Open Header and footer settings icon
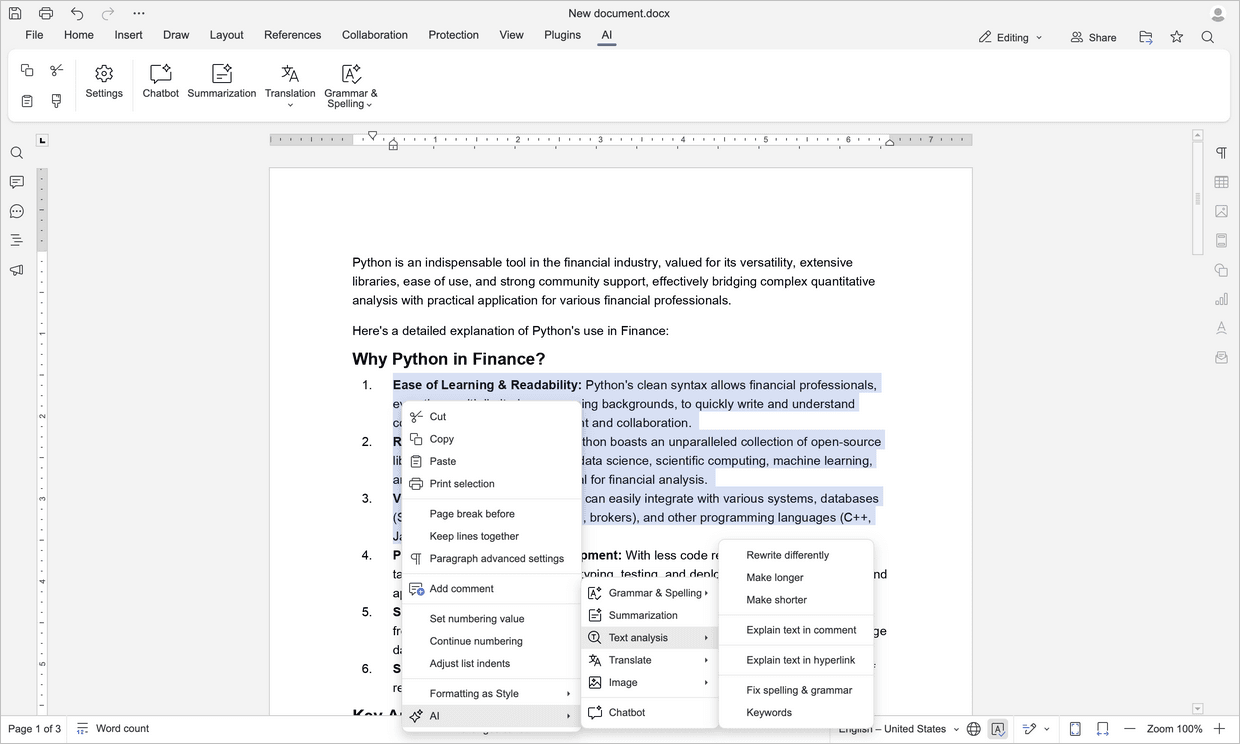1240x744 pixels. pyautogui.click(x=1221, y=240)
